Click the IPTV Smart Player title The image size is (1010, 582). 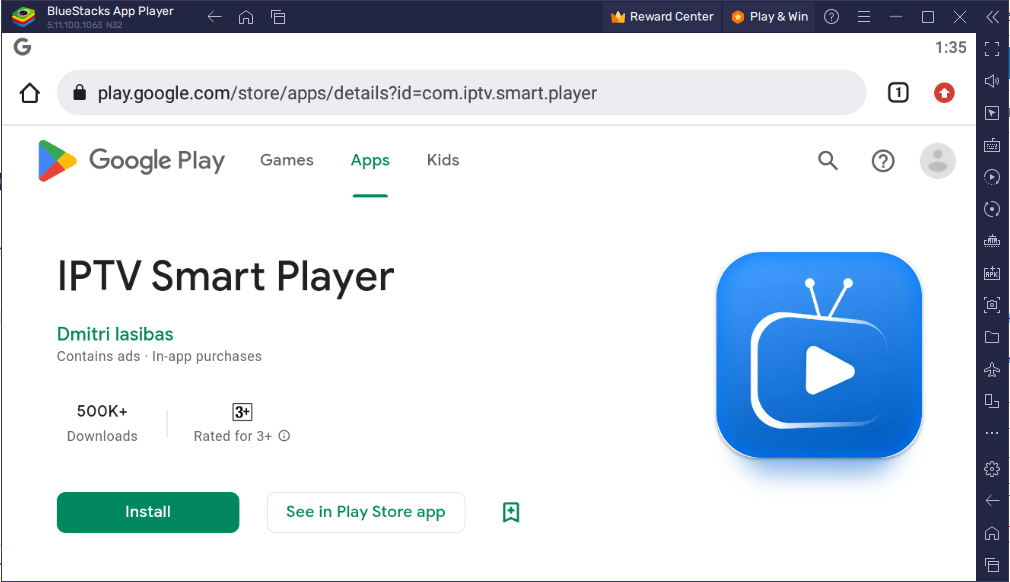point(225,277)
